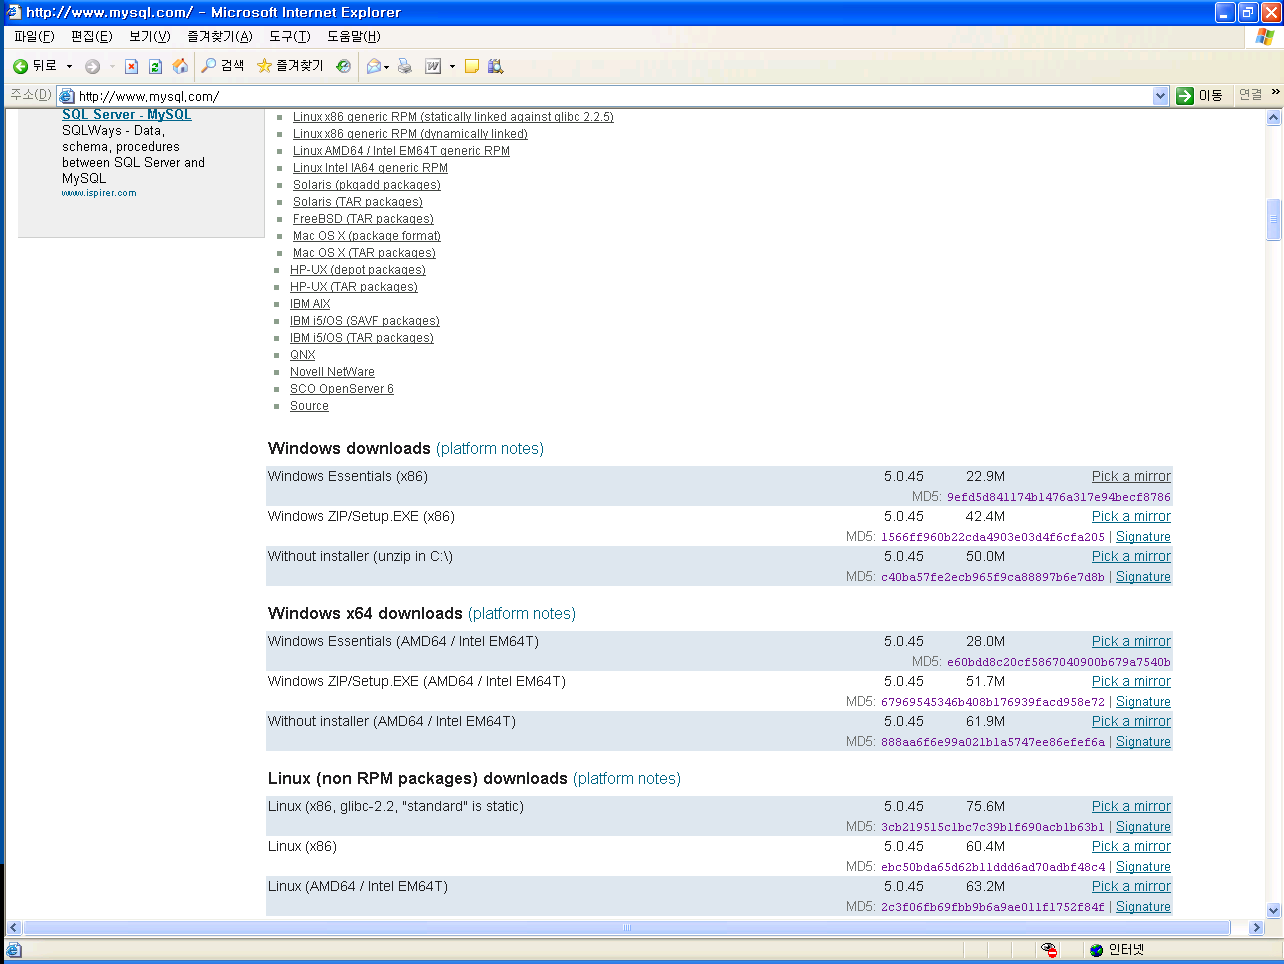Open Linux AMD64 / Intel EM64T generic RPM link
This screenshot has width=1284, height=964.
tap(401, 151)
